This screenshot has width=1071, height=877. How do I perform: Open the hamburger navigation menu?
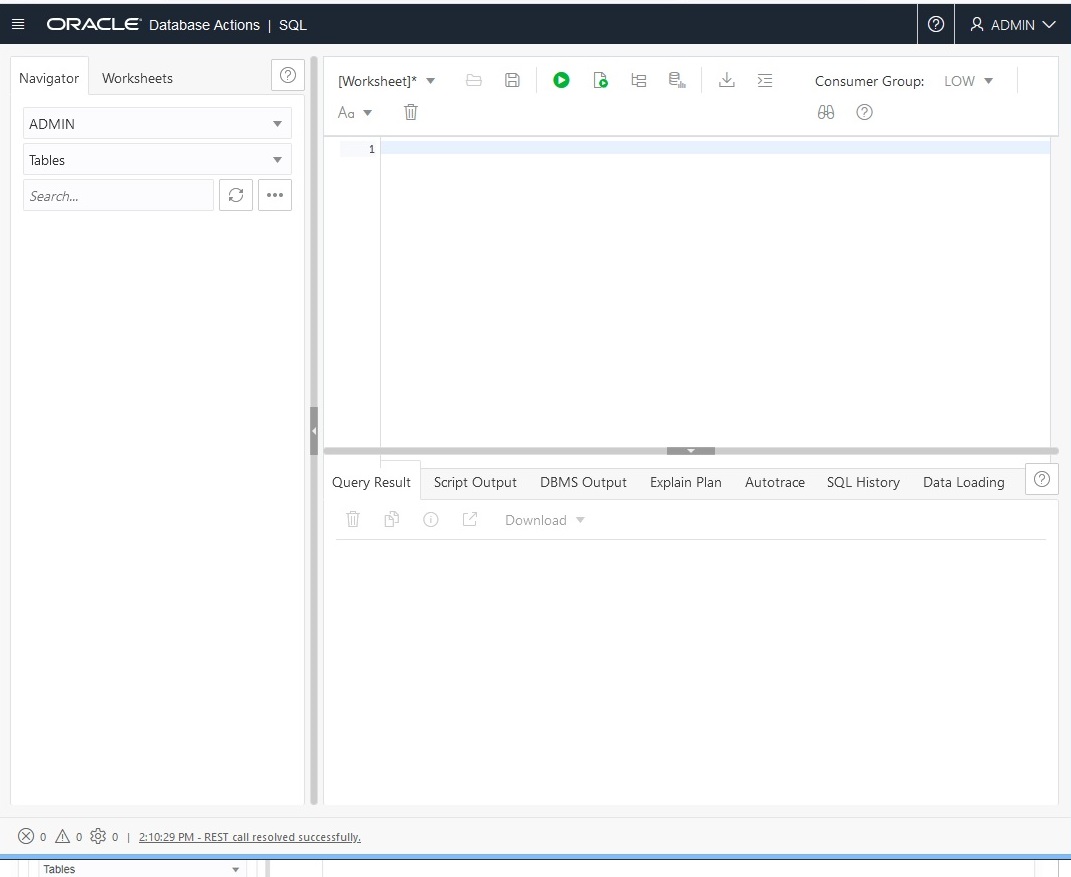18,24
